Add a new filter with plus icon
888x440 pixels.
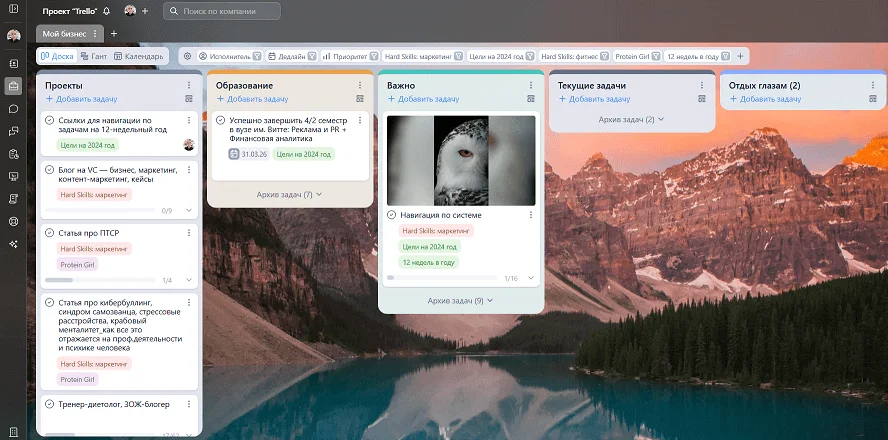click(740, 56)
